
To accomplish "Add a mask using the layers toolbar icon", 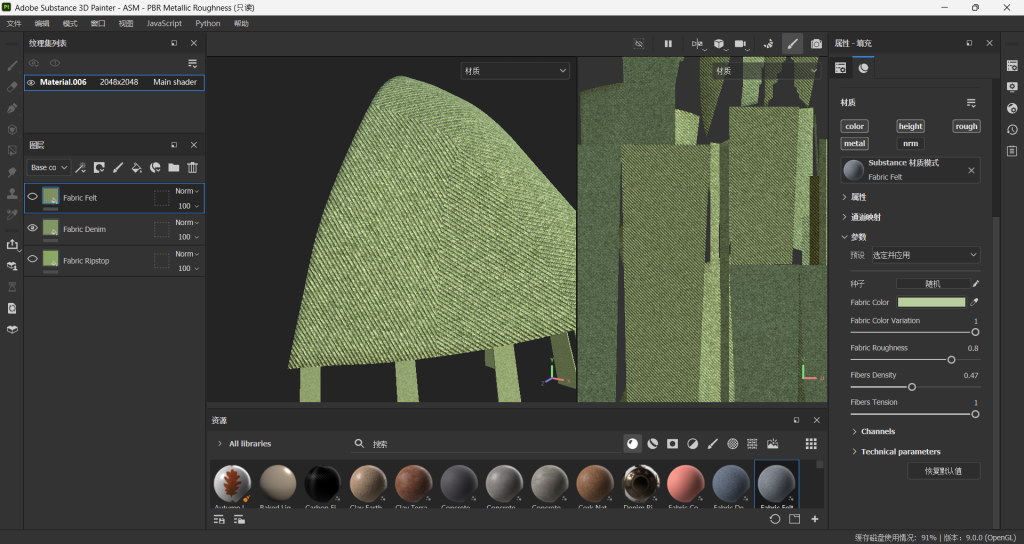I will 99,168.
